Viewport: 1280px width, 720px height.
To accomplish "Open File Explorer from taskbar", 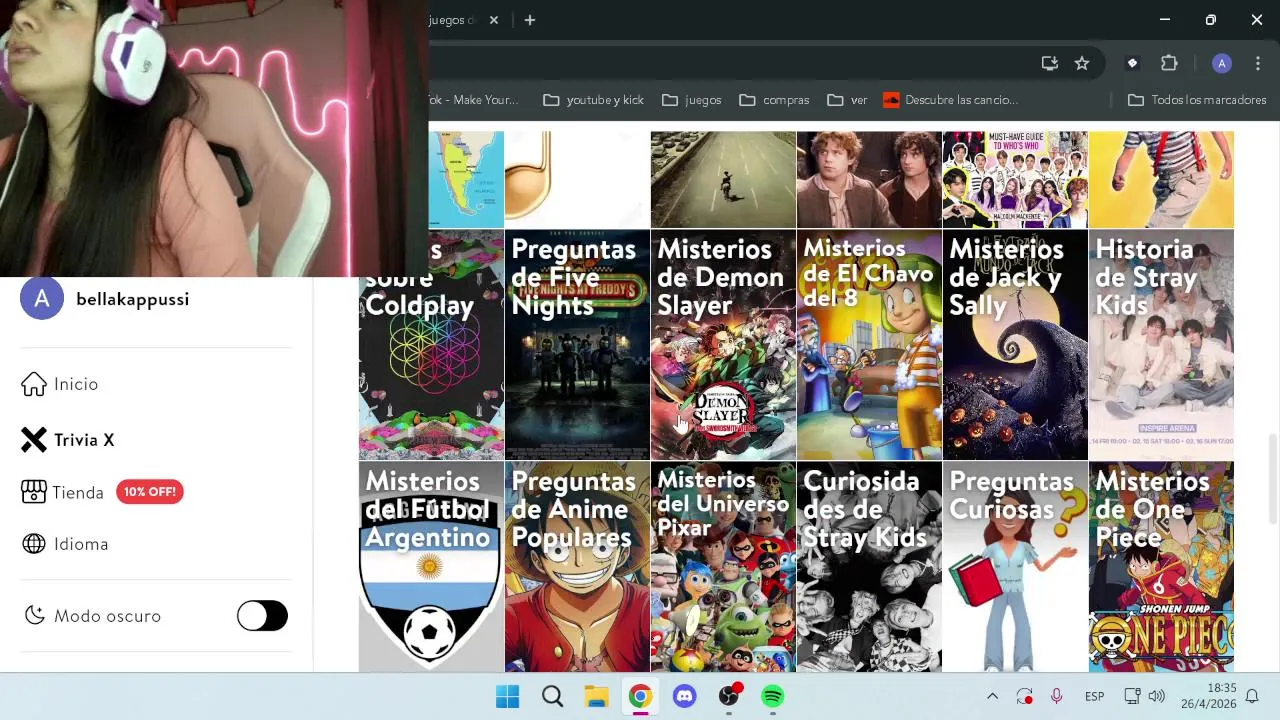I will click(x=596, y=696).
